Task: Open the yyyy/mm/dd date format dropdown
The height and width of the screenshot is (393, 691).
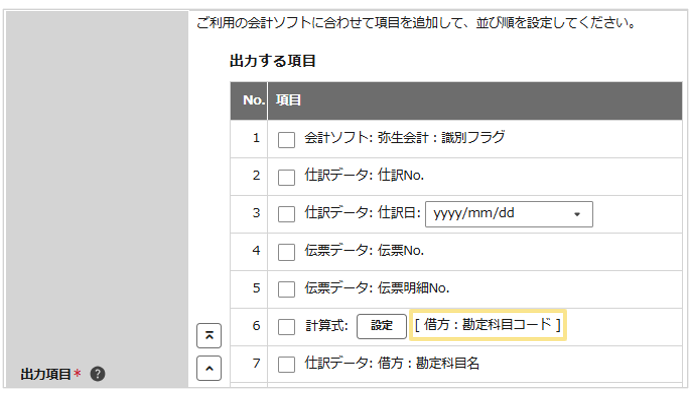Action: click(x=509, y=214)
